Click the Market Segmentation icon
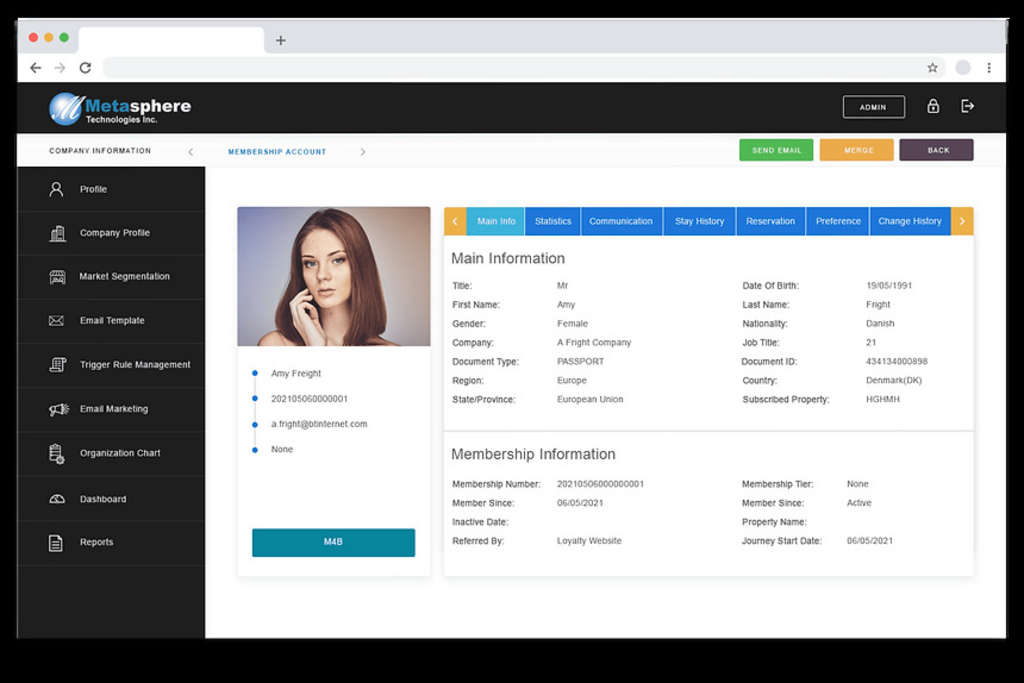Image resolution: width=1024 pixels, height=683 pixels. tap(58, 277)
